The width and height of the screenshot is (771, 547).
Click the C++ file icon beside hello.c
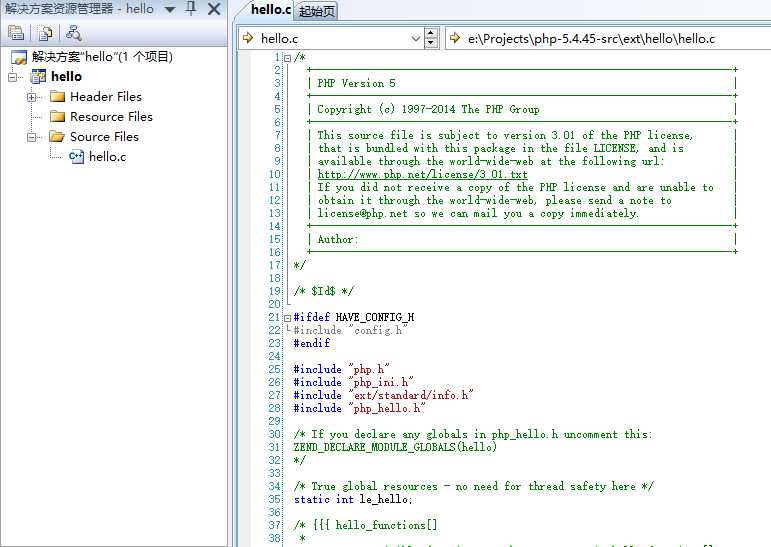click(x=76, y=157)
